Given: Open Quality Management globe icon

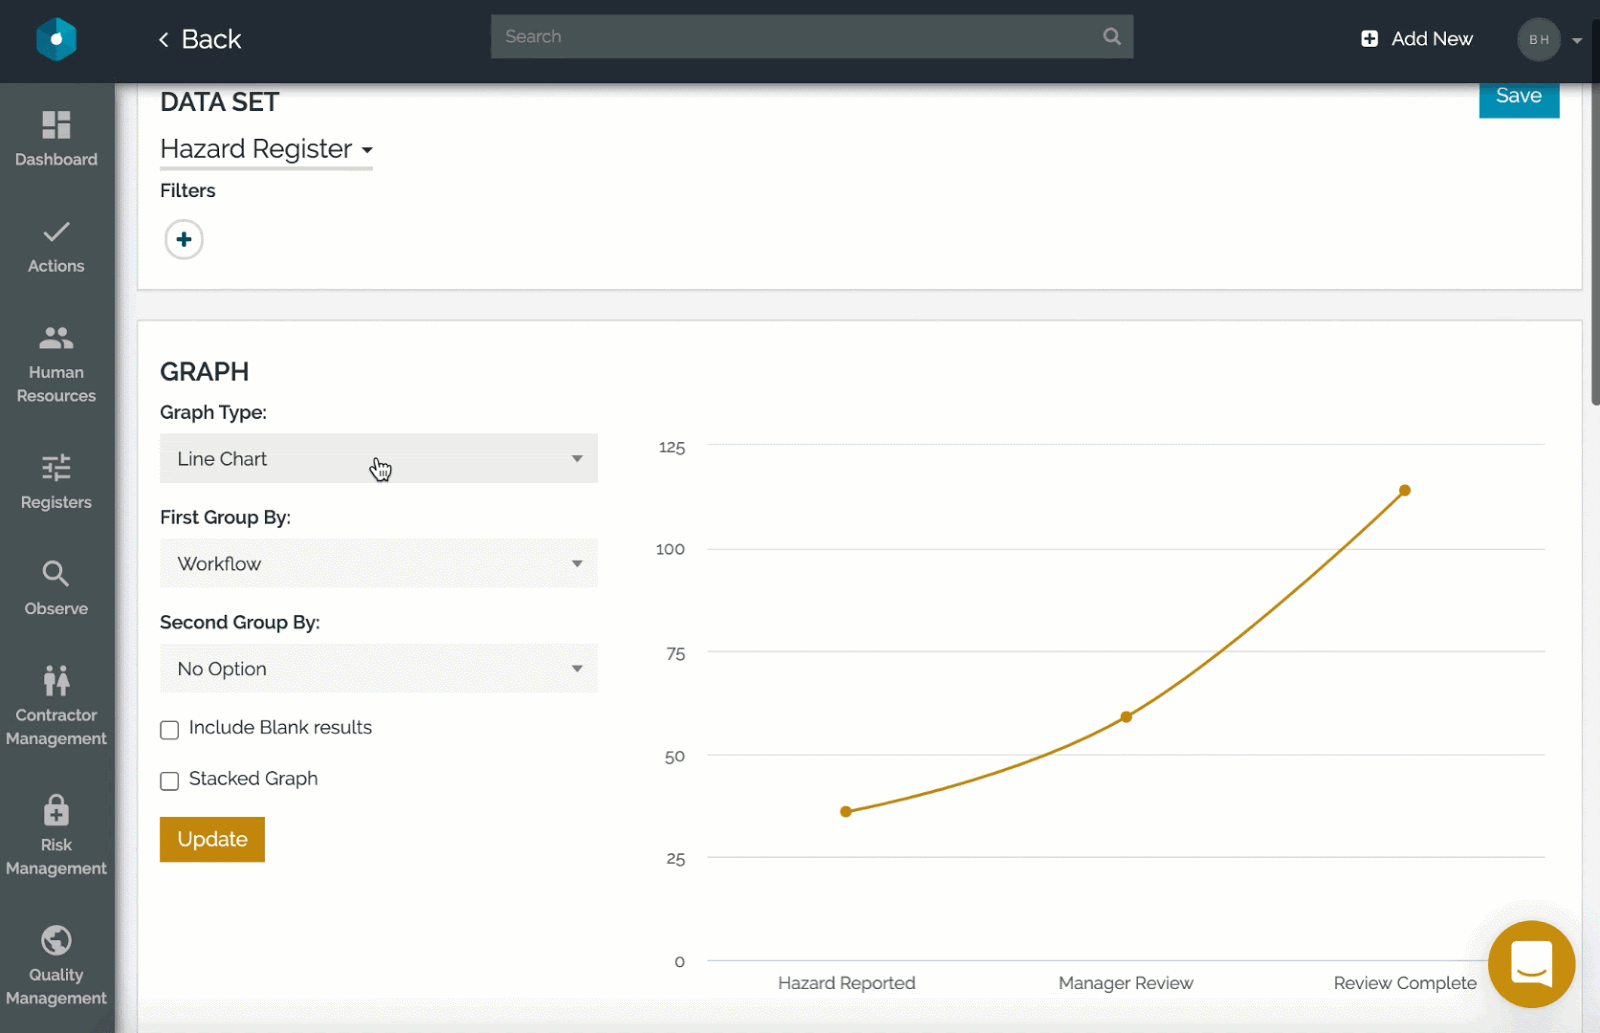Looking at the screenshot, I should [x=56, y=941].
